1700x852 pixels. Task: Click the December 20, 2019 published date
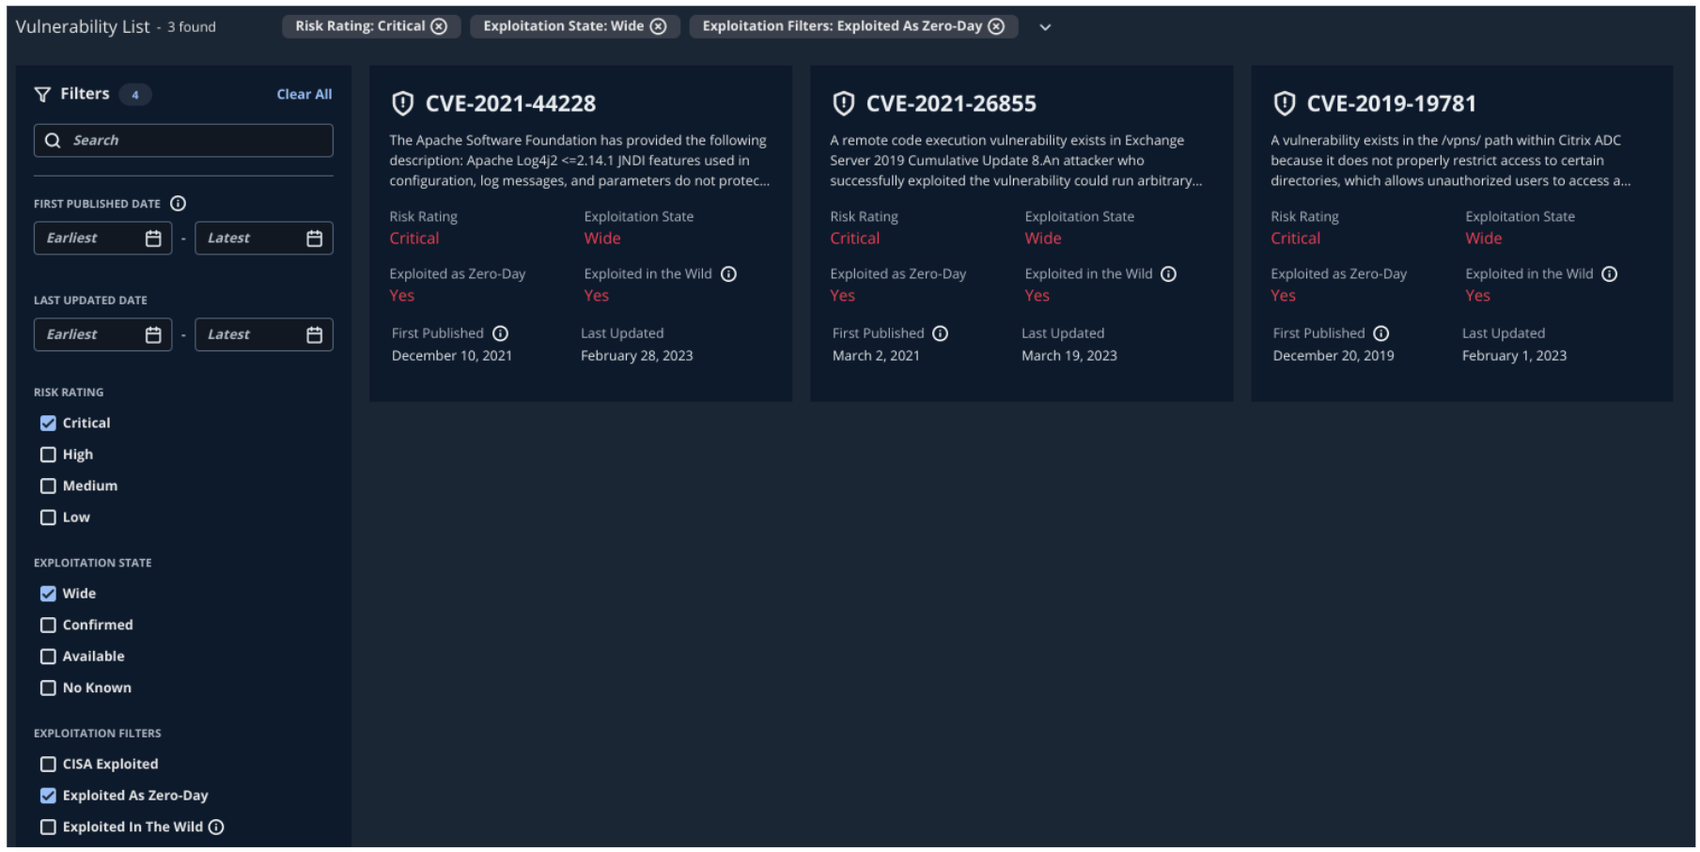[1333, 356]
